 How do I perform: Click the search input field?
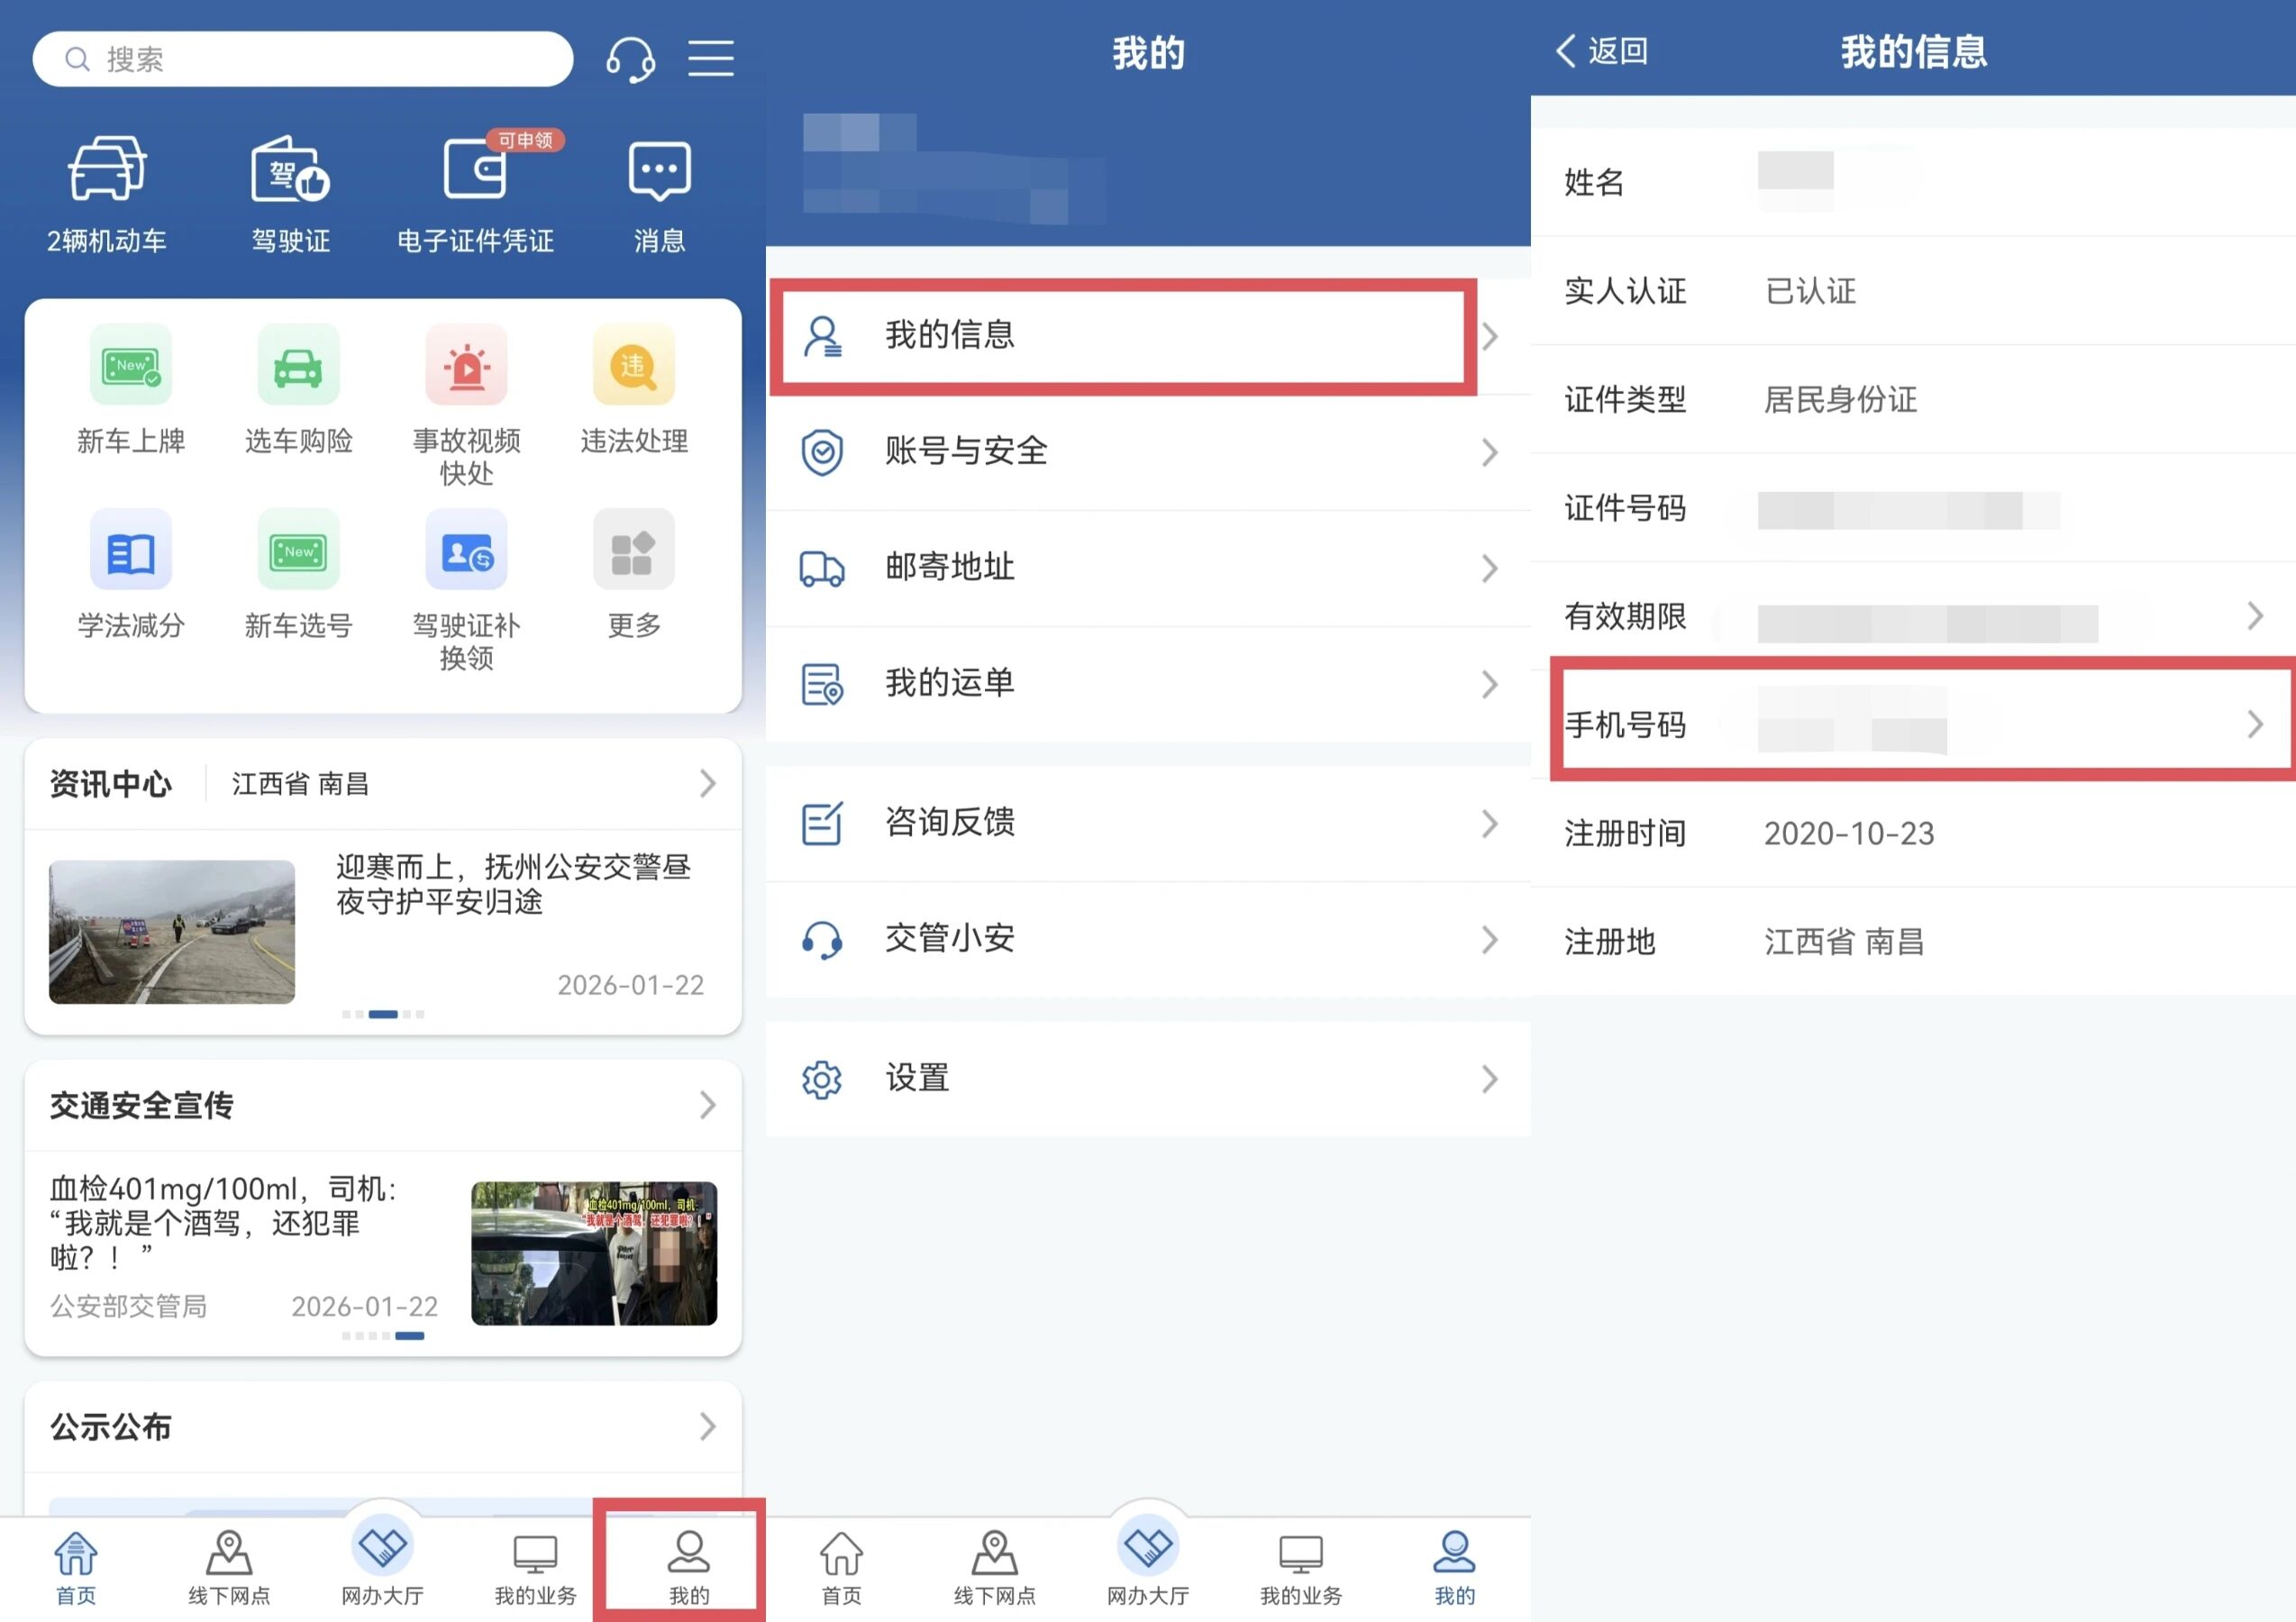(302, 59)
